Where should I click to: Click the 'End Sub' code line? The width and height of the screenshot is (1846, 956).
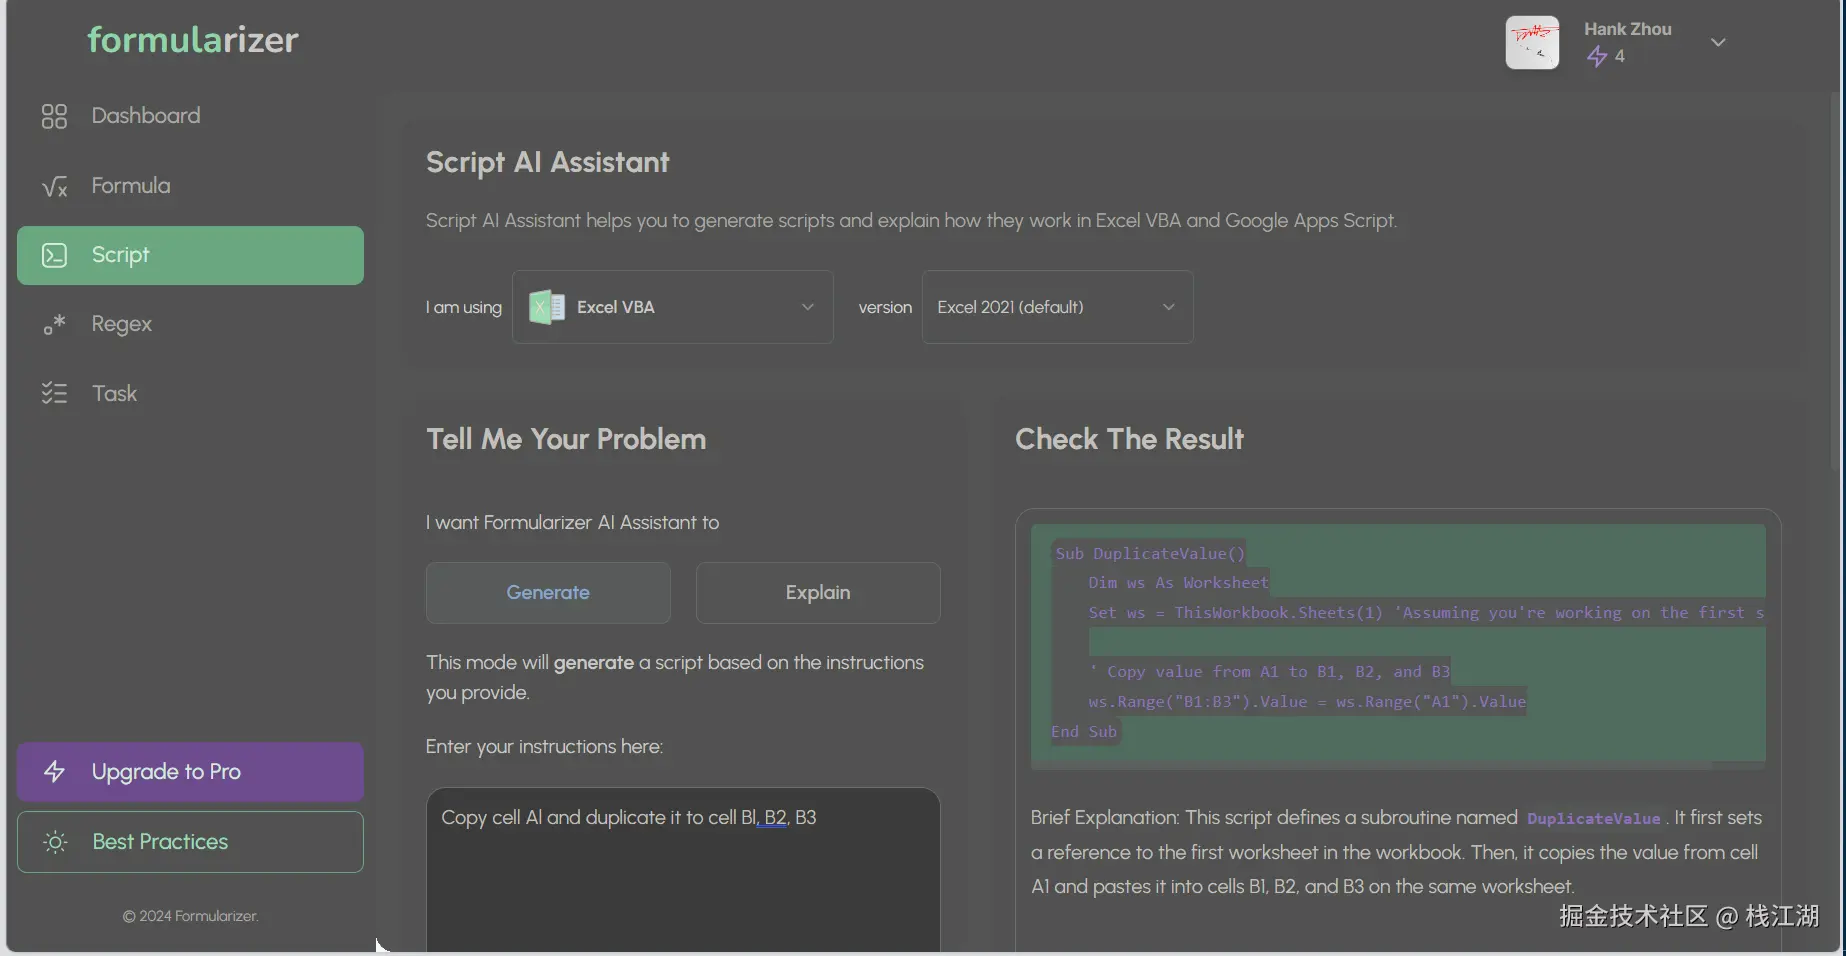[x=1084, y=732]
